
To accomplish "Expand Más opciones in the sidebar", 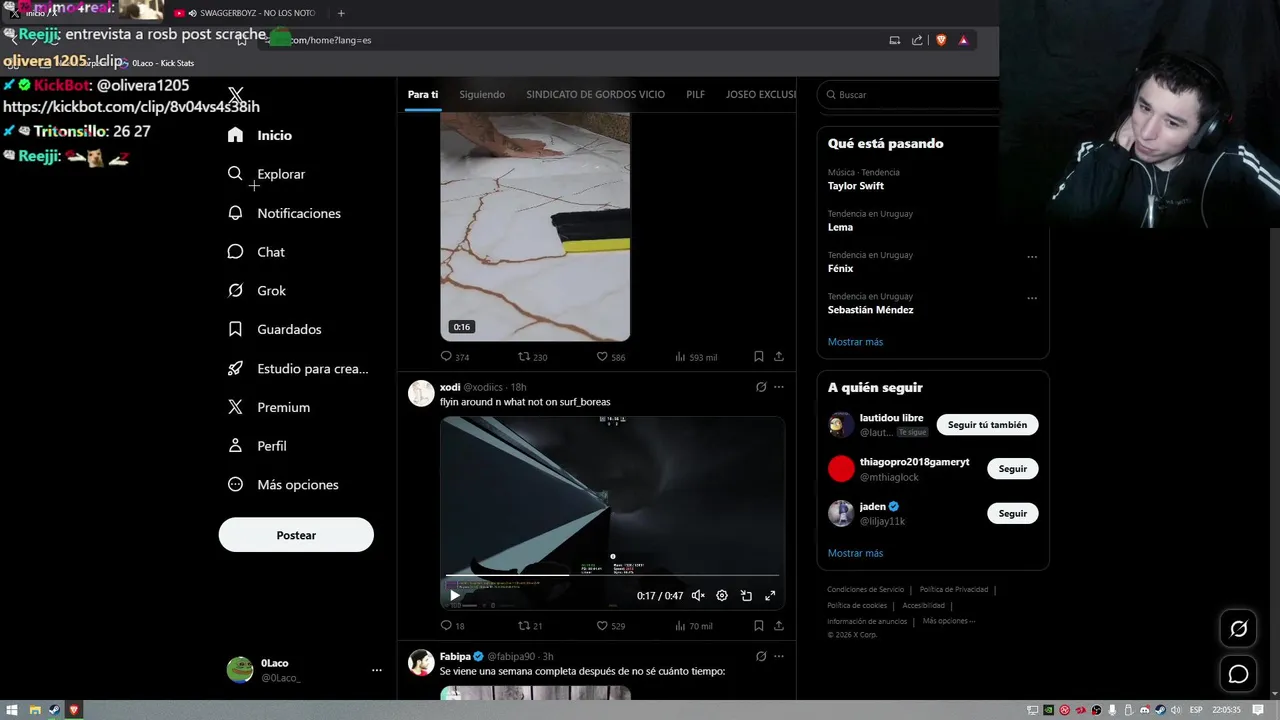I will [x=283, y=485].
